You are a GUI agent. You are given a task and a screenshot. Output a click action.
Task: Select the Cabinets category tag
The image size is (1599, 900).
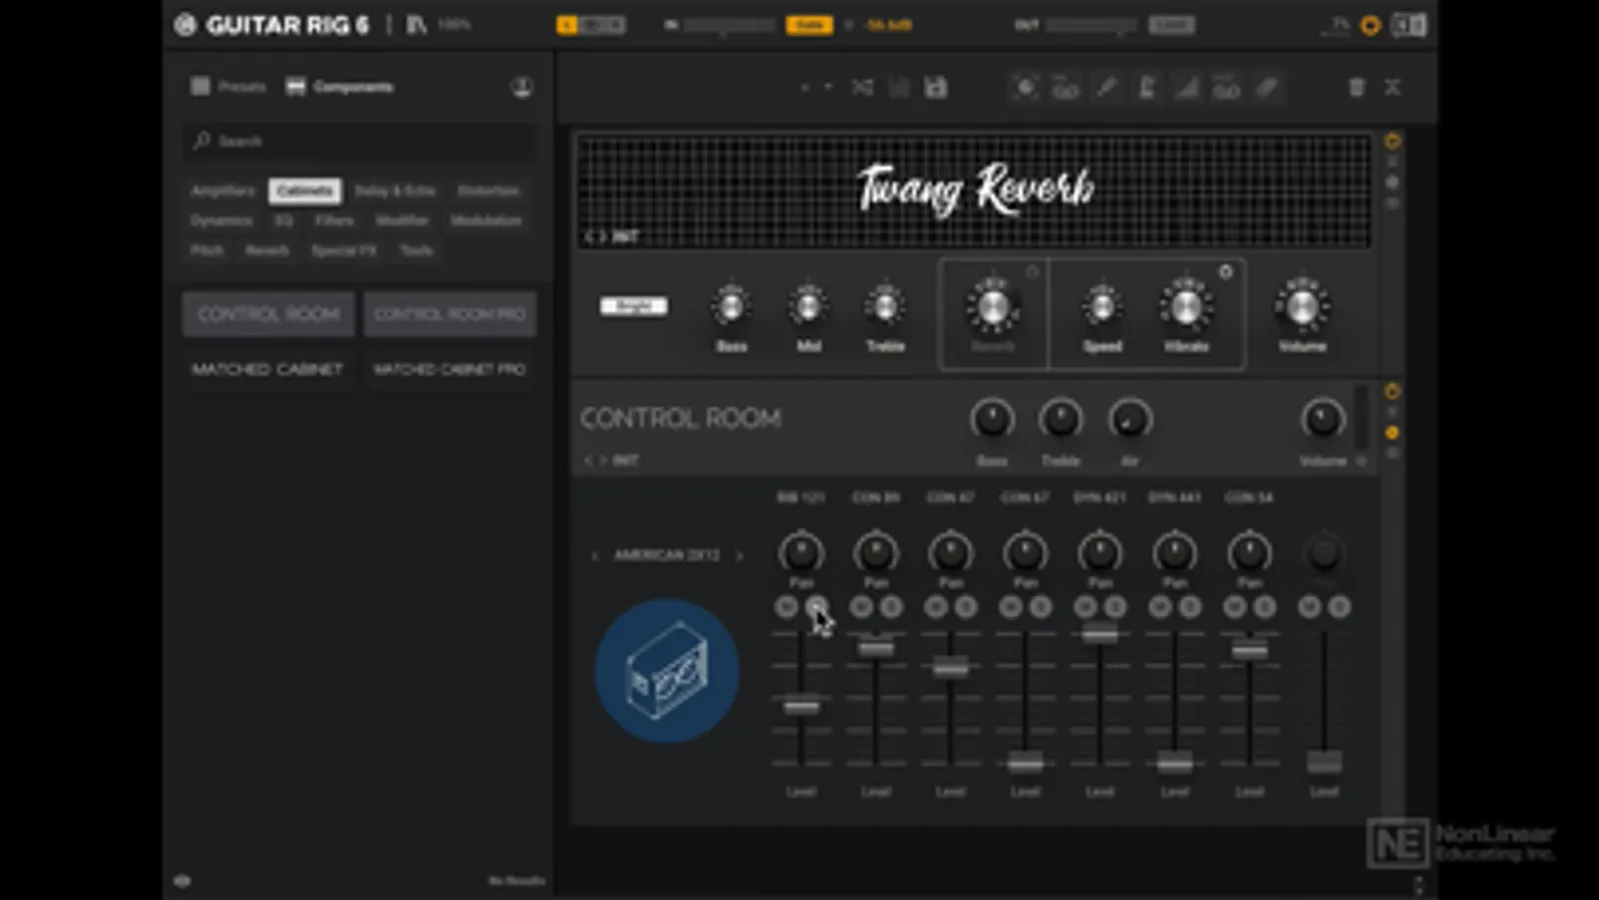point(305,191)
